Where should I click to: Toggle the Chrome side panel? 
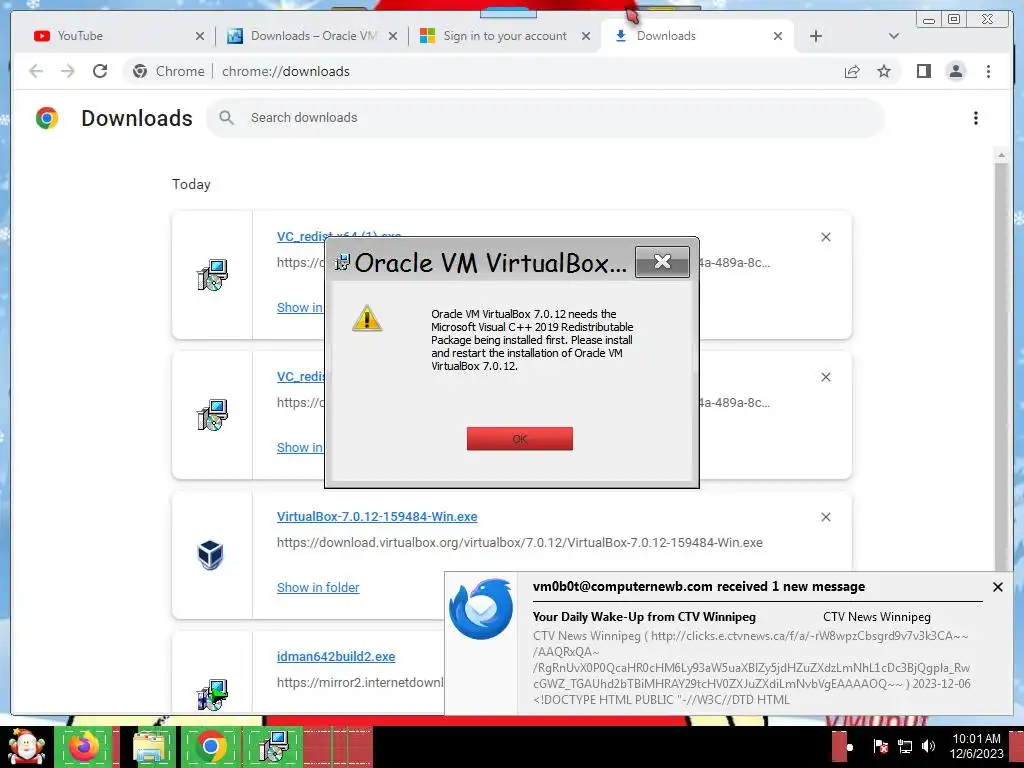pyautogui.click(x=923, y=71)
